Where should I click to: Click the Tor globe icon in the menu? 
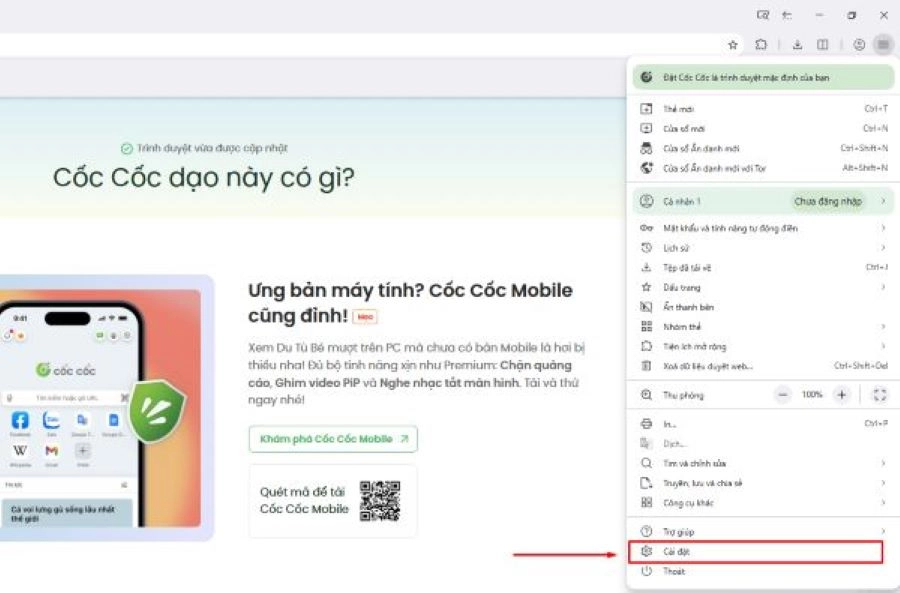646,168
